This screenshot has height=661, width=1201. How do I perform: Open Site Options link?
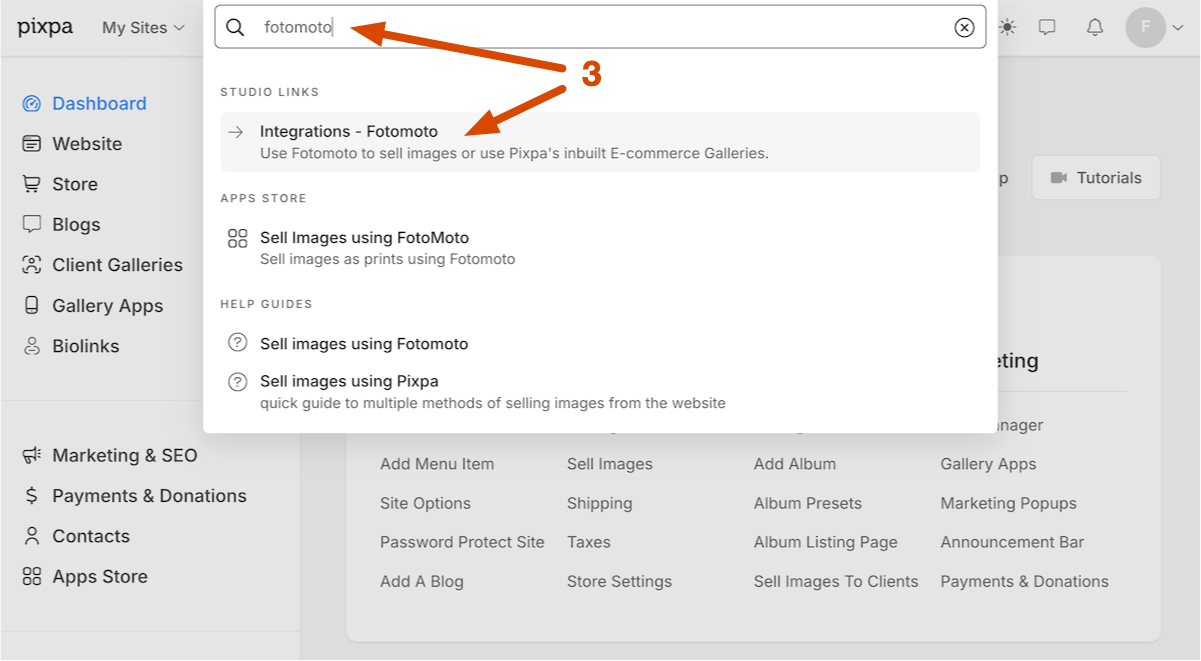click(425, 503)
